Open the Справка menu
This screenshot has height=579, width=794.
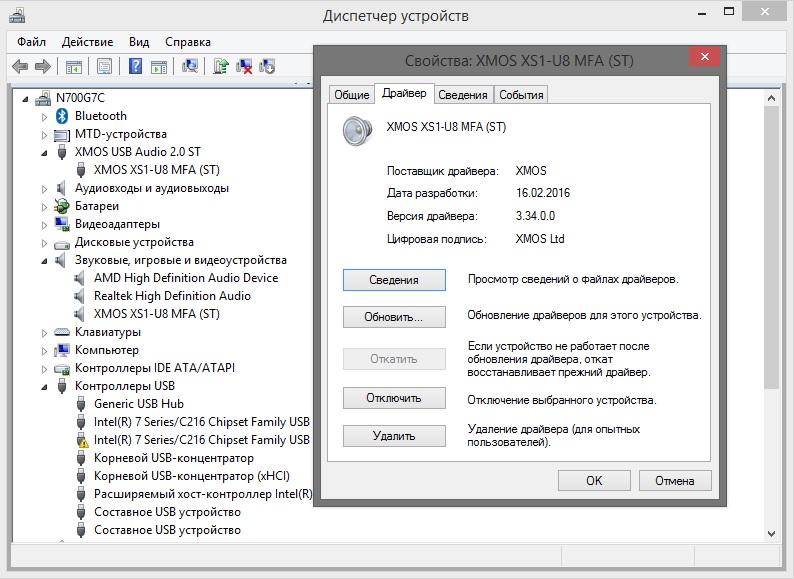coord(188,42)
